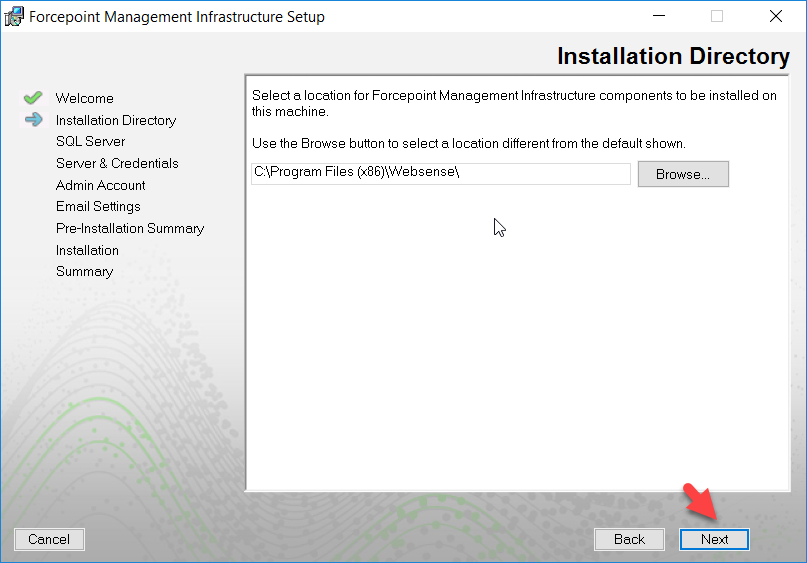Image resolution: width=807 pixels, height=563 pixels.
Task: Select the Admin Account step label
Action: pos(100,185)
